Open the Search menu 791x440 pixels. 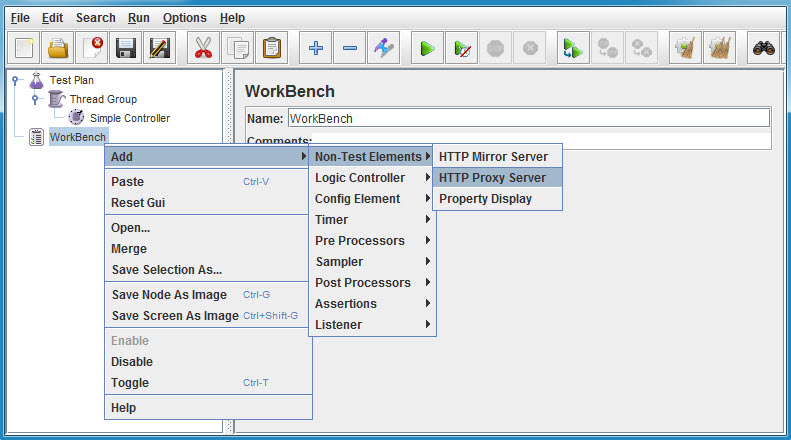pyautogui.click(x=96, y=18)
